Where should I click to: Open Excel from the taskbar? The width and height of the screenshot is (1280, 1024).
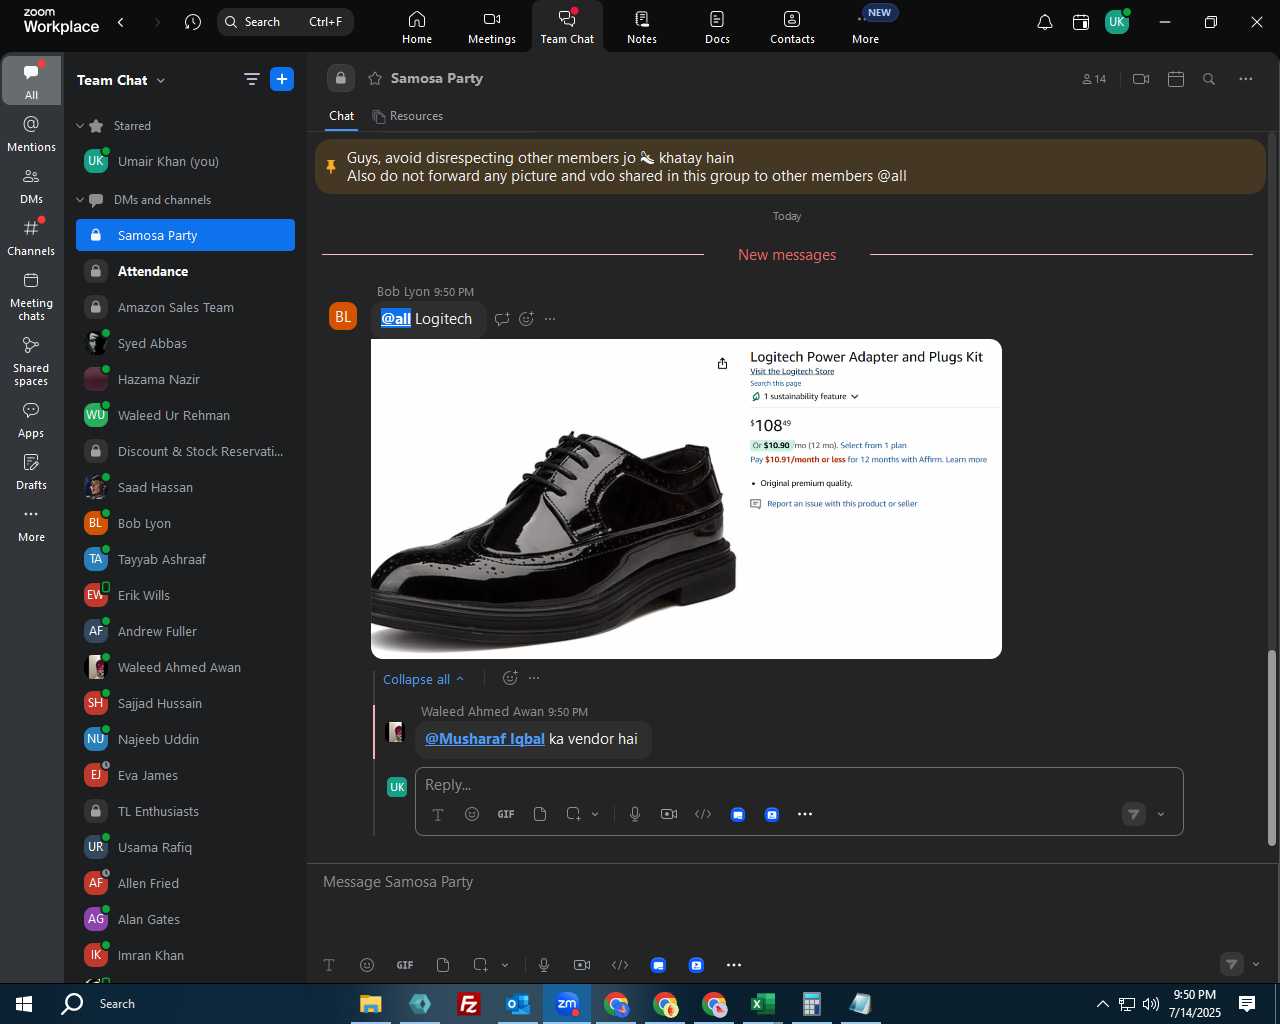[762, 1004]
